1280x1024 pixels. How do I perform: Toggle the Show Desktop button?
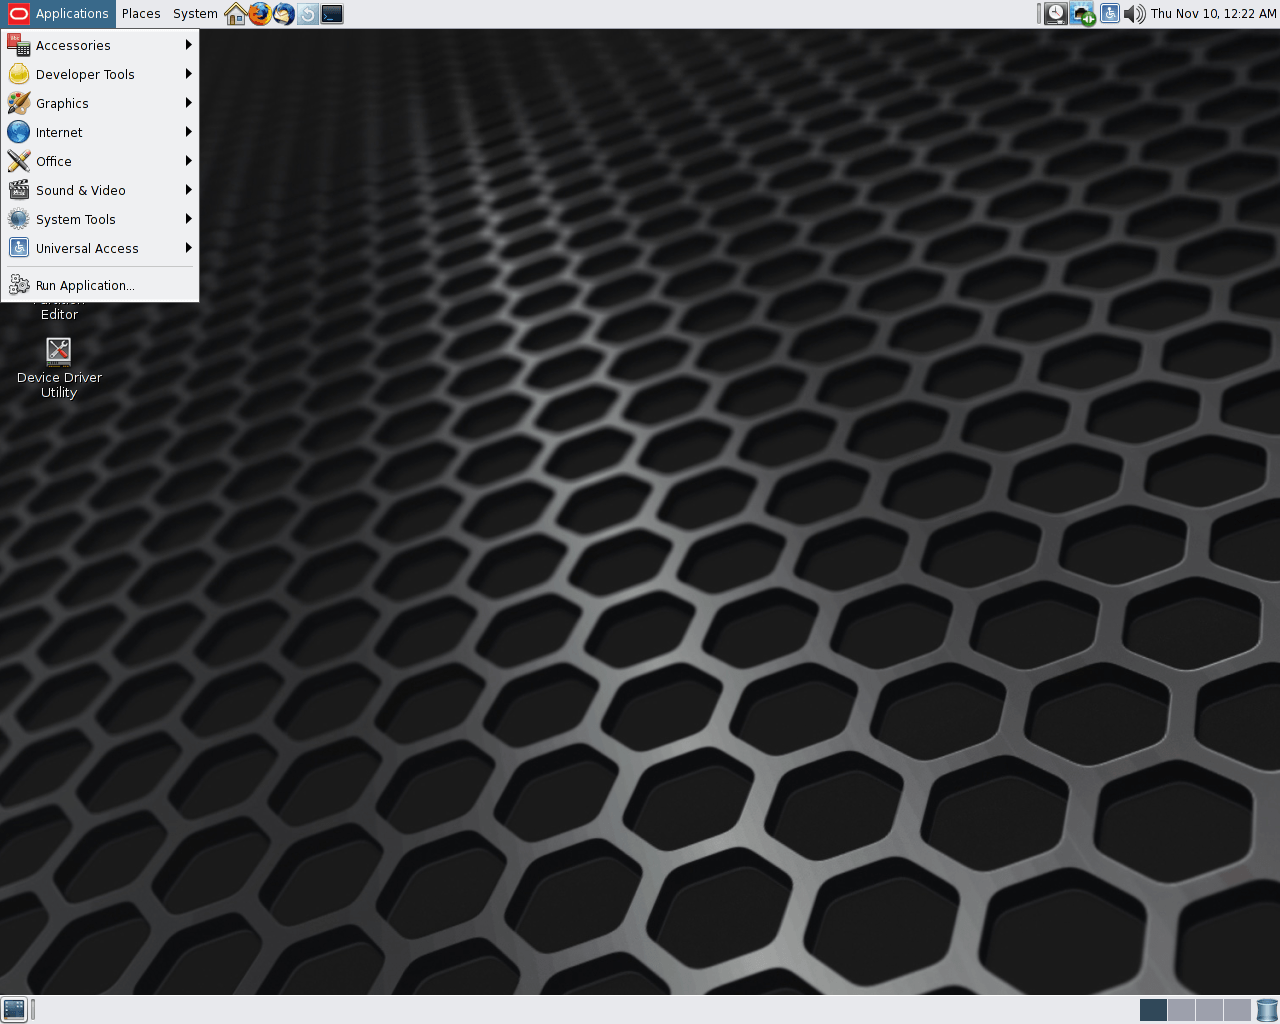[x=14, y=1010]
